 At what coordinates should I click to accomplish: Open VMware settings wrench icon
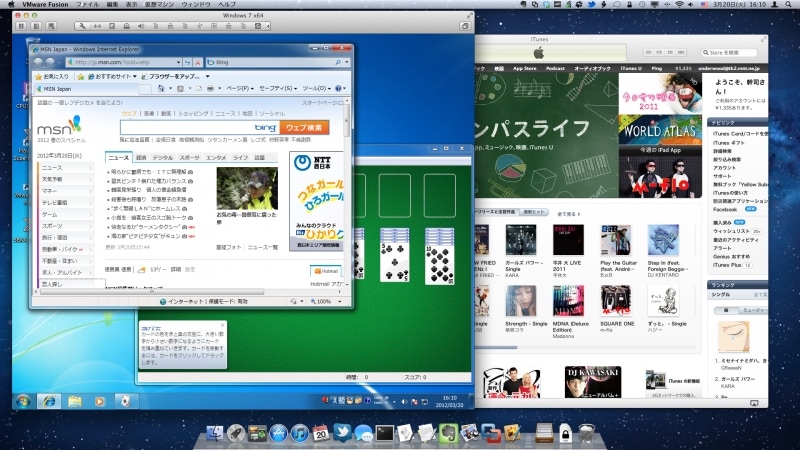83,26
